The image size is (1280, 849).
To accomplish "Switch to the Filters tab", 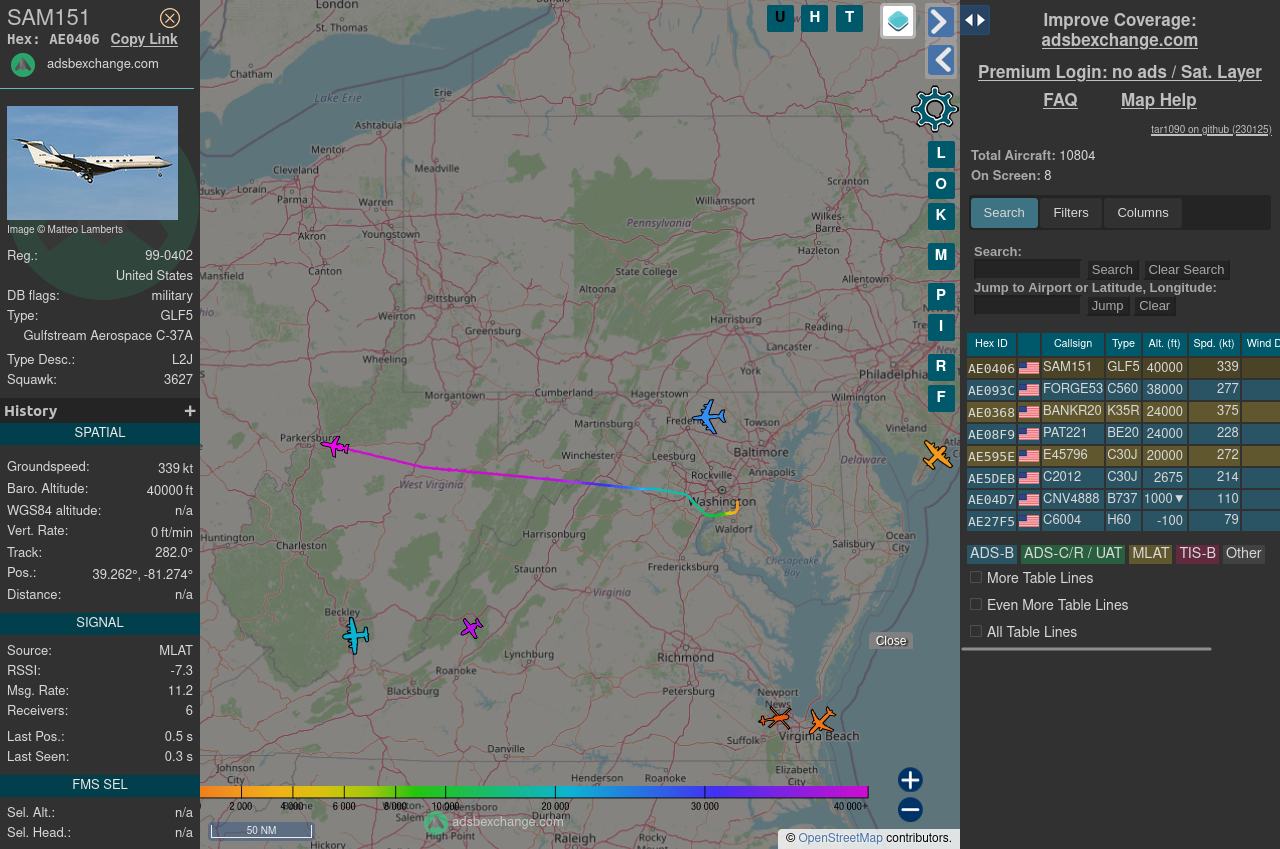I will [1071, 213].
